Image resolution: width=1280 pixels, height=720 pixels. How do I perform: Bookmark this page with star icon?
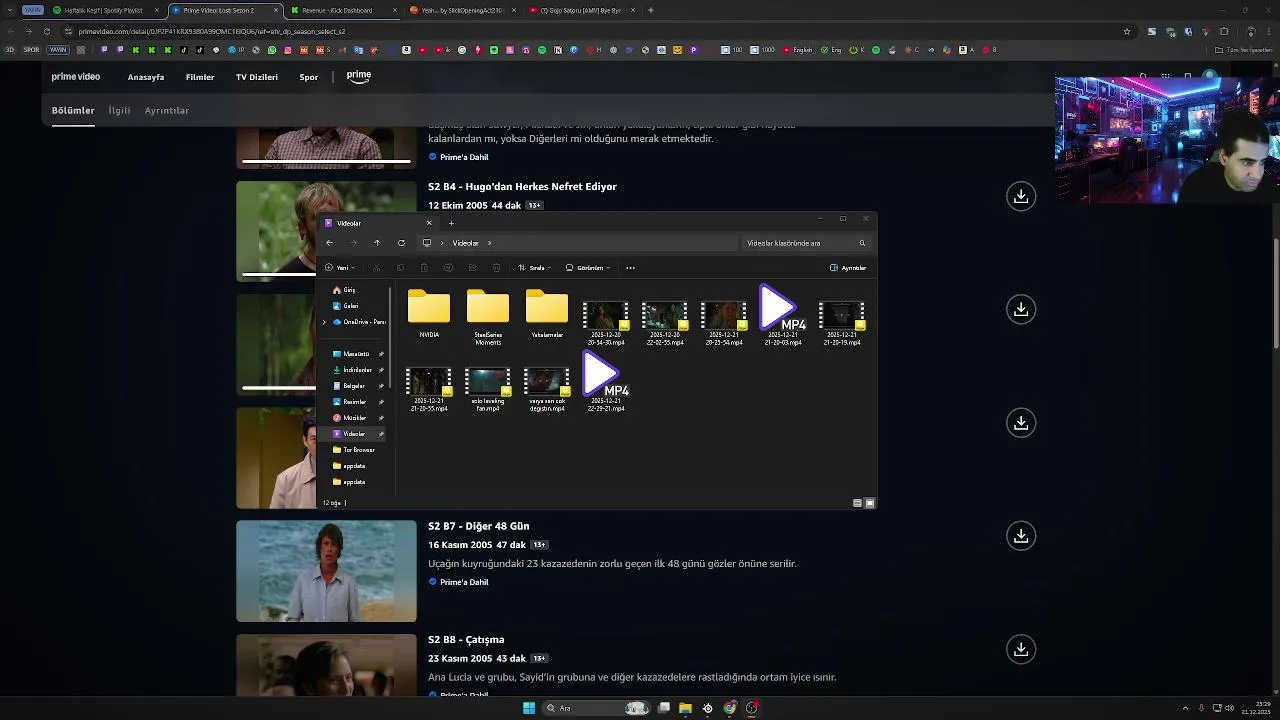click(x=1127, y=31)
